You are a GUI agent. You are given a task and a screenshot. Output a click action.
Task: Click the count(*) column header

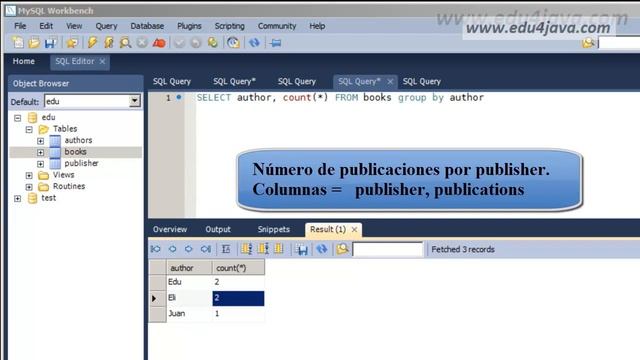[238, 268]
